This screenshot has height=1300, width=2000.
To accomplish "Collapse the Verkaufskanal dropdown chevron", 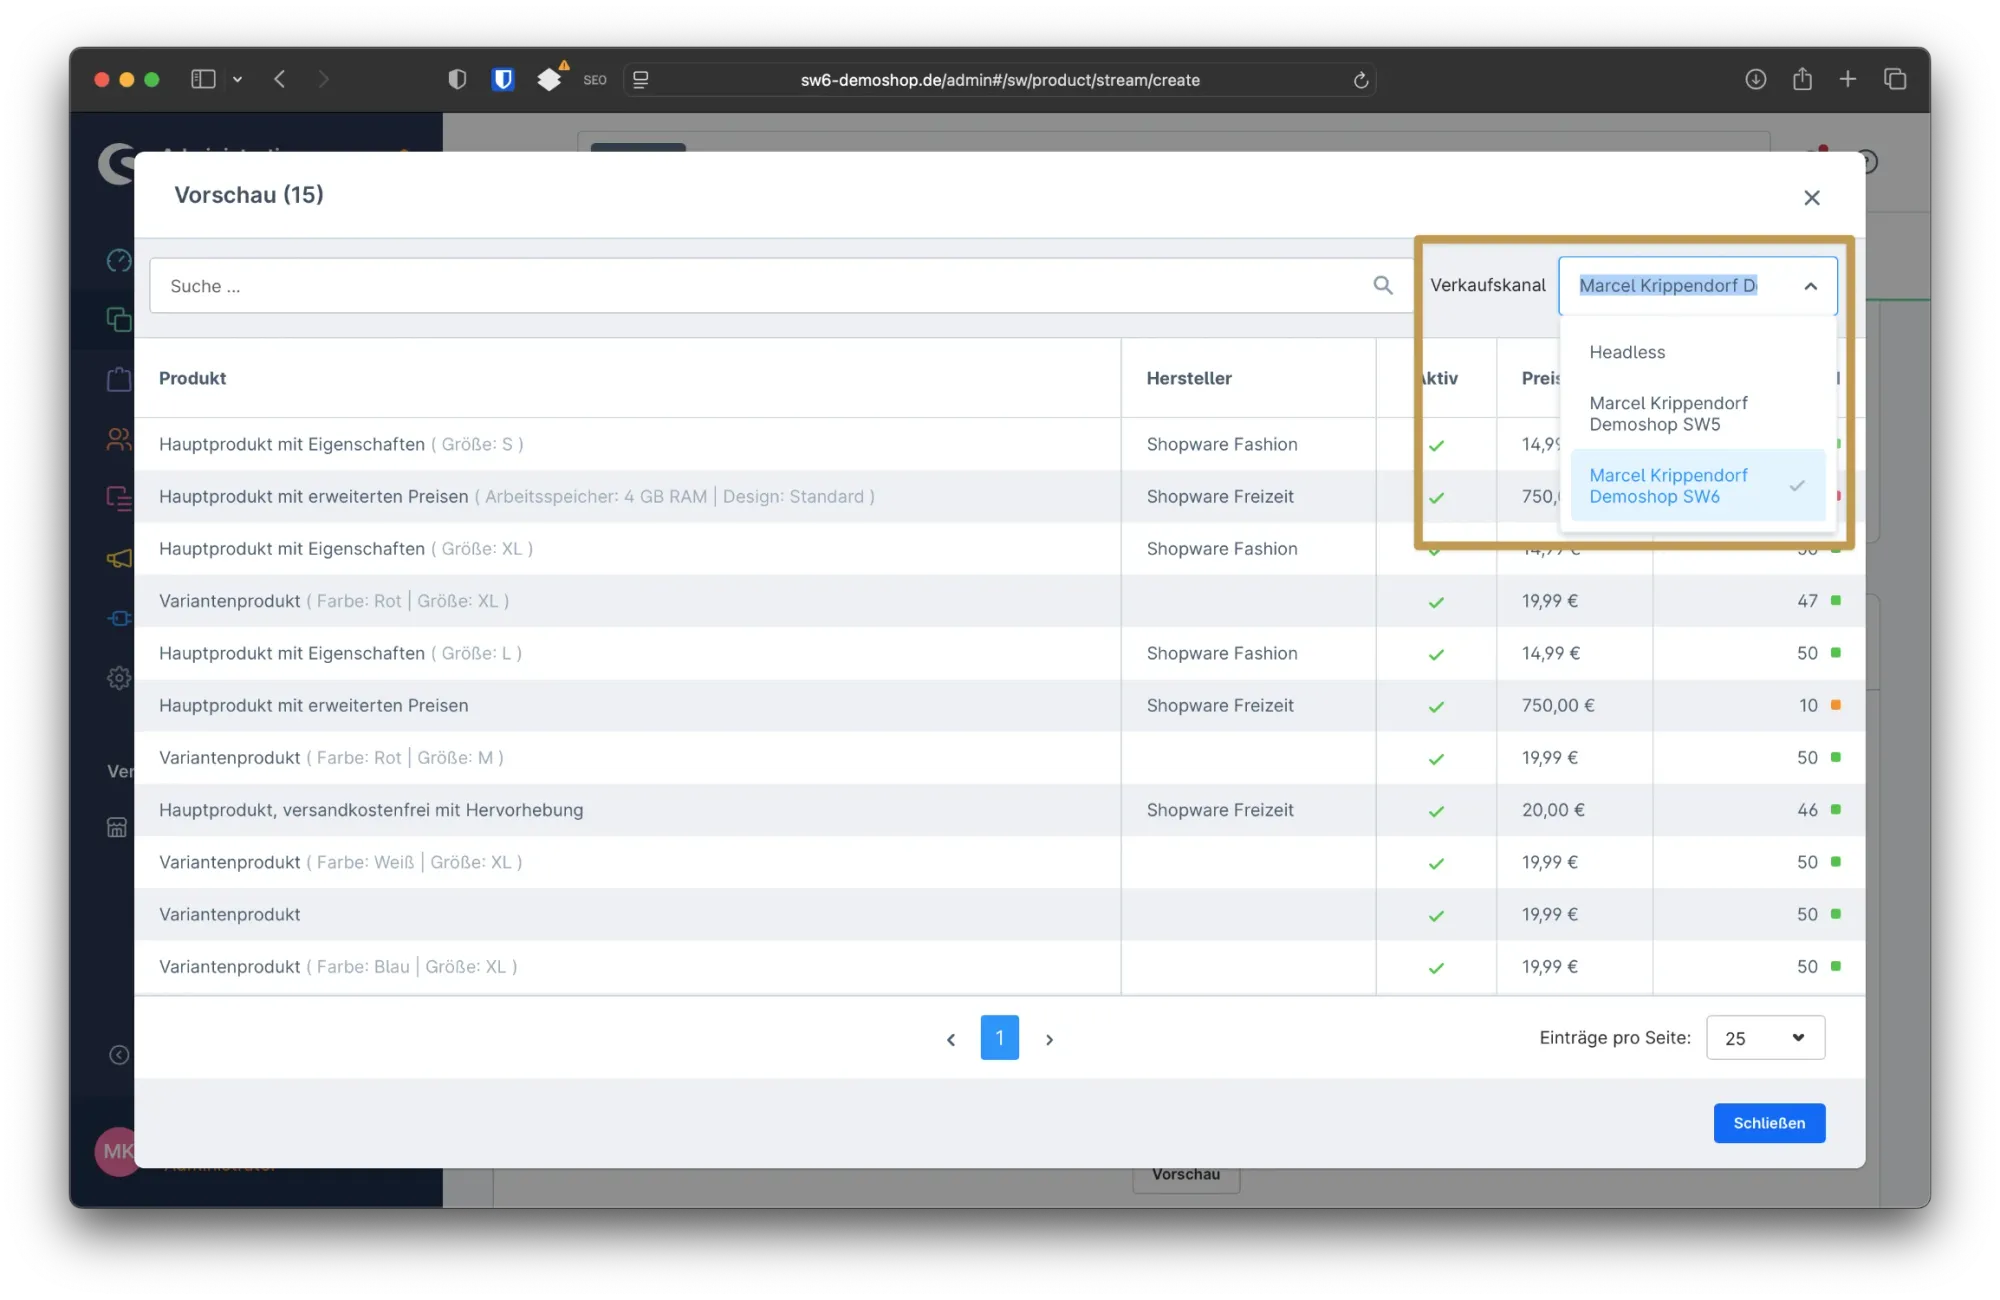I will pos(1811,287).
